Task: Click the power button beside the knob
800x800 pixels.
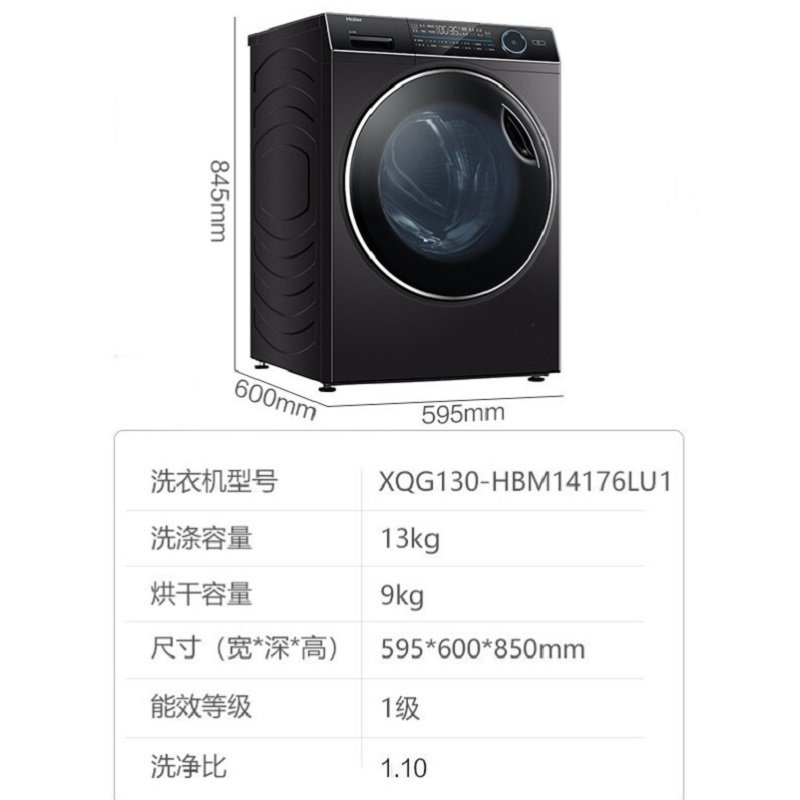Action: tap(539, 42)
